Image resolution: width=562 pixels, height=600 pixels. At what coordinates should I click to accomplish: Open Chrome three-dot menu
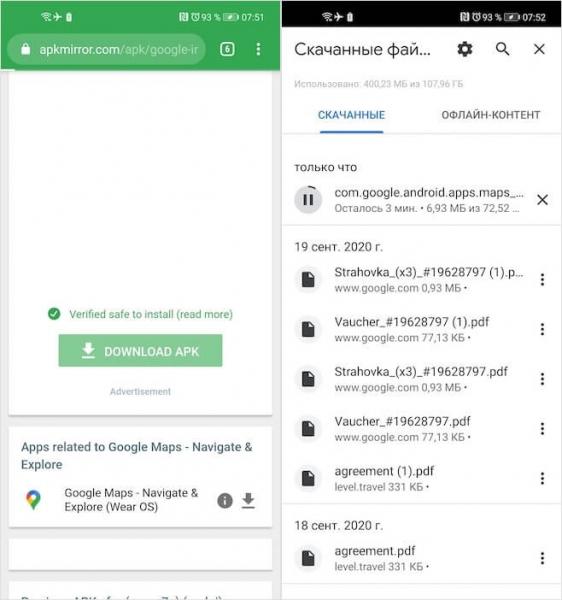point(258,49)
